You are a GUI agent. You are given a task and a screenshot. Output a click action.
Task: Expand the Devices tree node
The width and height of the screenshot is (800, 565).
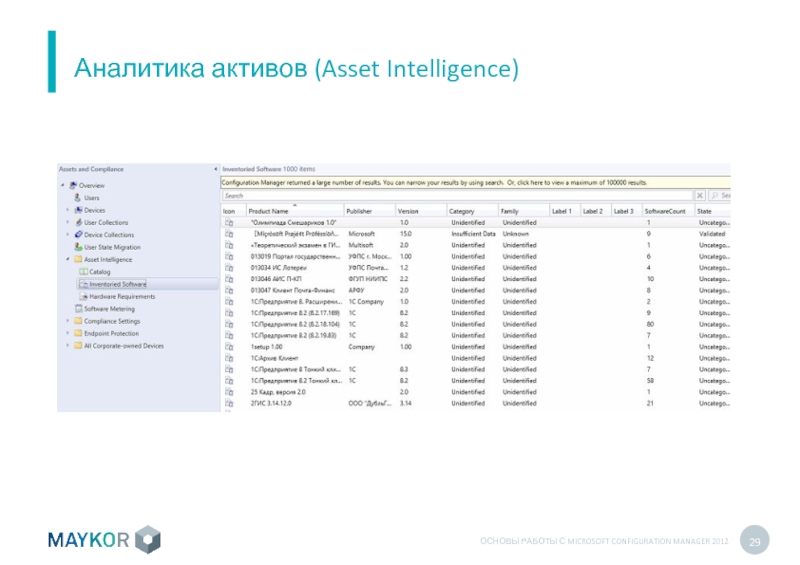(x=67, y=210)
